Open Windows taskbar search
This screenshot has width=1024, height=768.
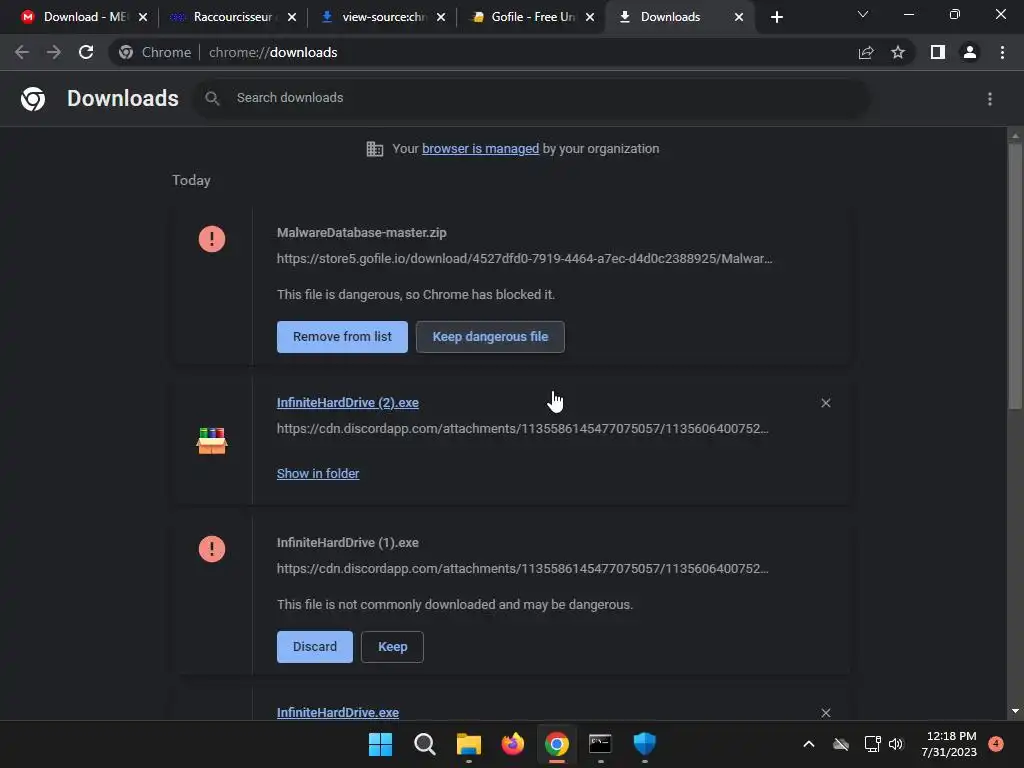point(424,744)
